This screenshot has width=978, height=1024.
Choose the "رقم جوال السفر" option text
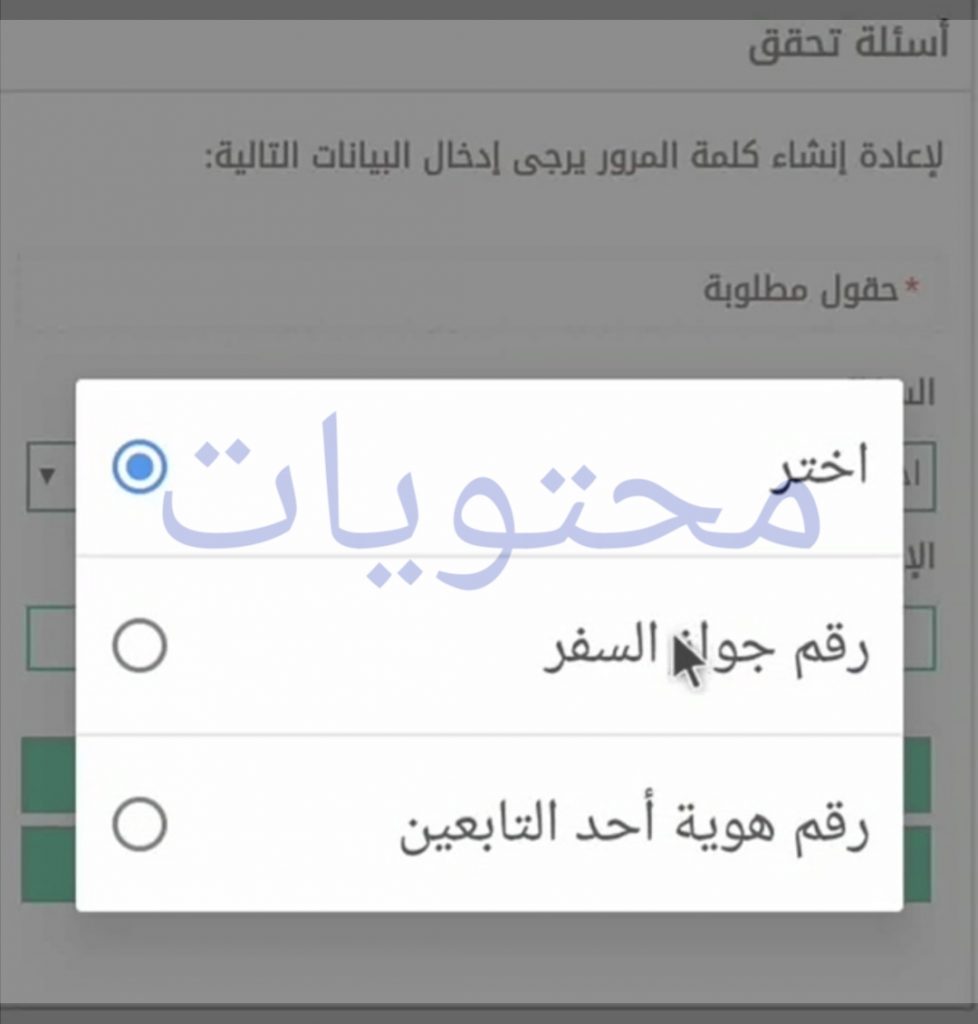pyautogui.click(x=706, y=649)
